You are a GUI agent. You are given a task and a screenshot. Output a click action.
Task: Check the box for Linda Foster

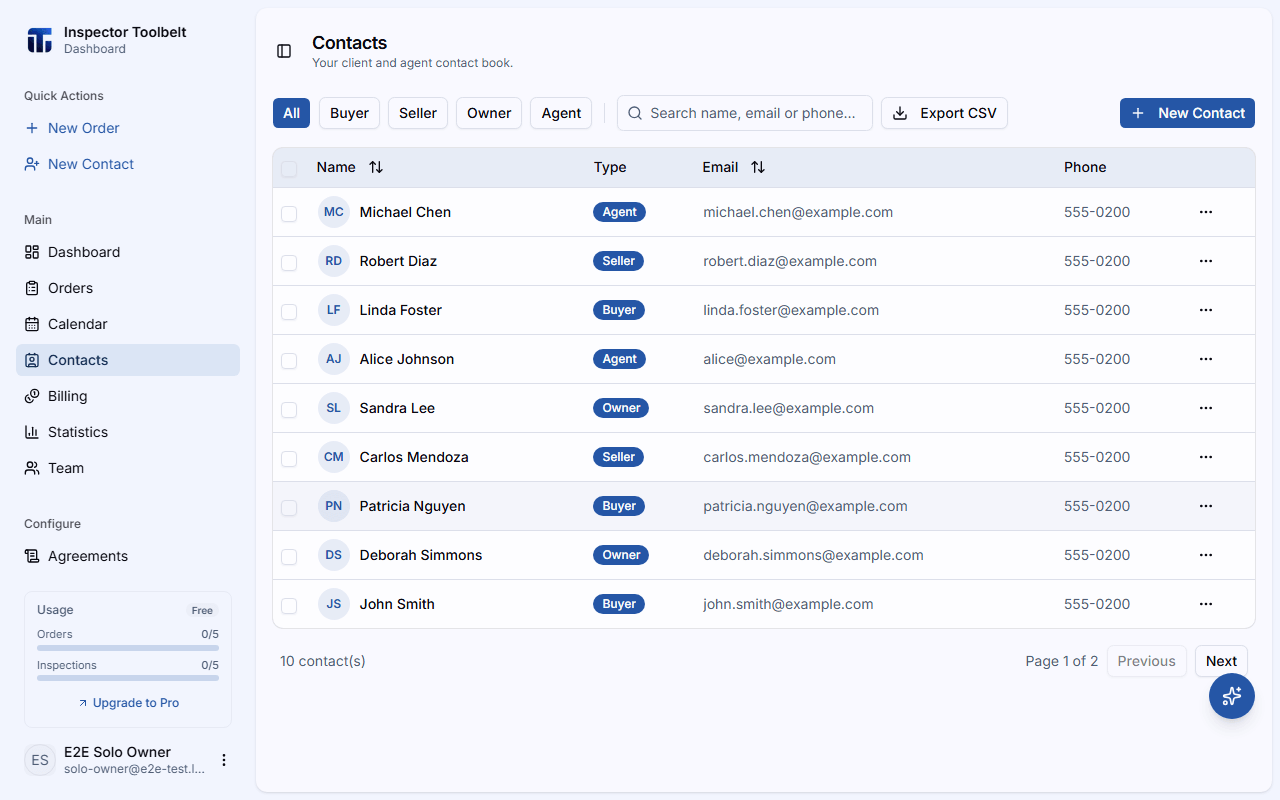pos(289,312)
